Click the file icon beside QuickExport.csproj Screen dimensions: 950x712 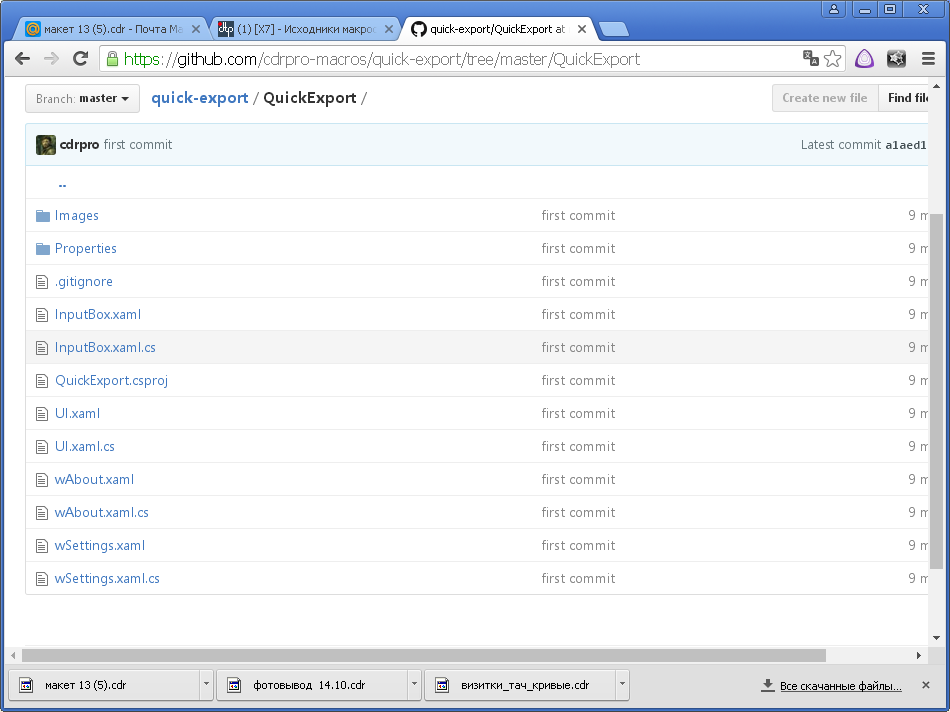[x=42, y=381]
